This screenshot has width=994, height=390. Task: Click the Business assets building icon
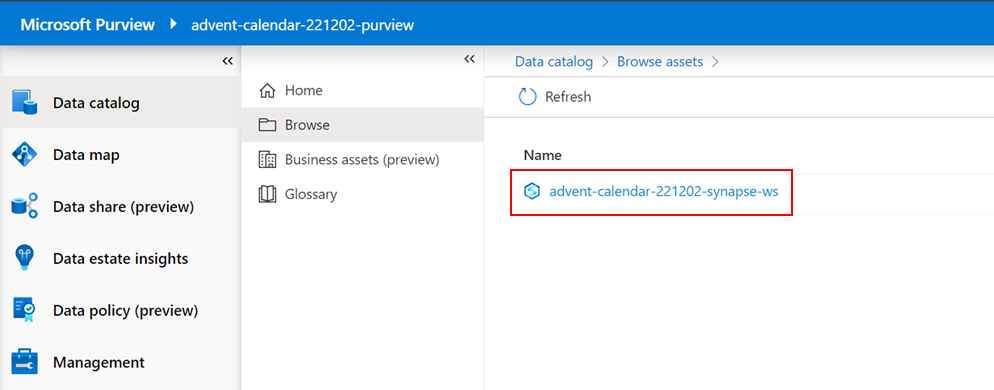(268, 160)
